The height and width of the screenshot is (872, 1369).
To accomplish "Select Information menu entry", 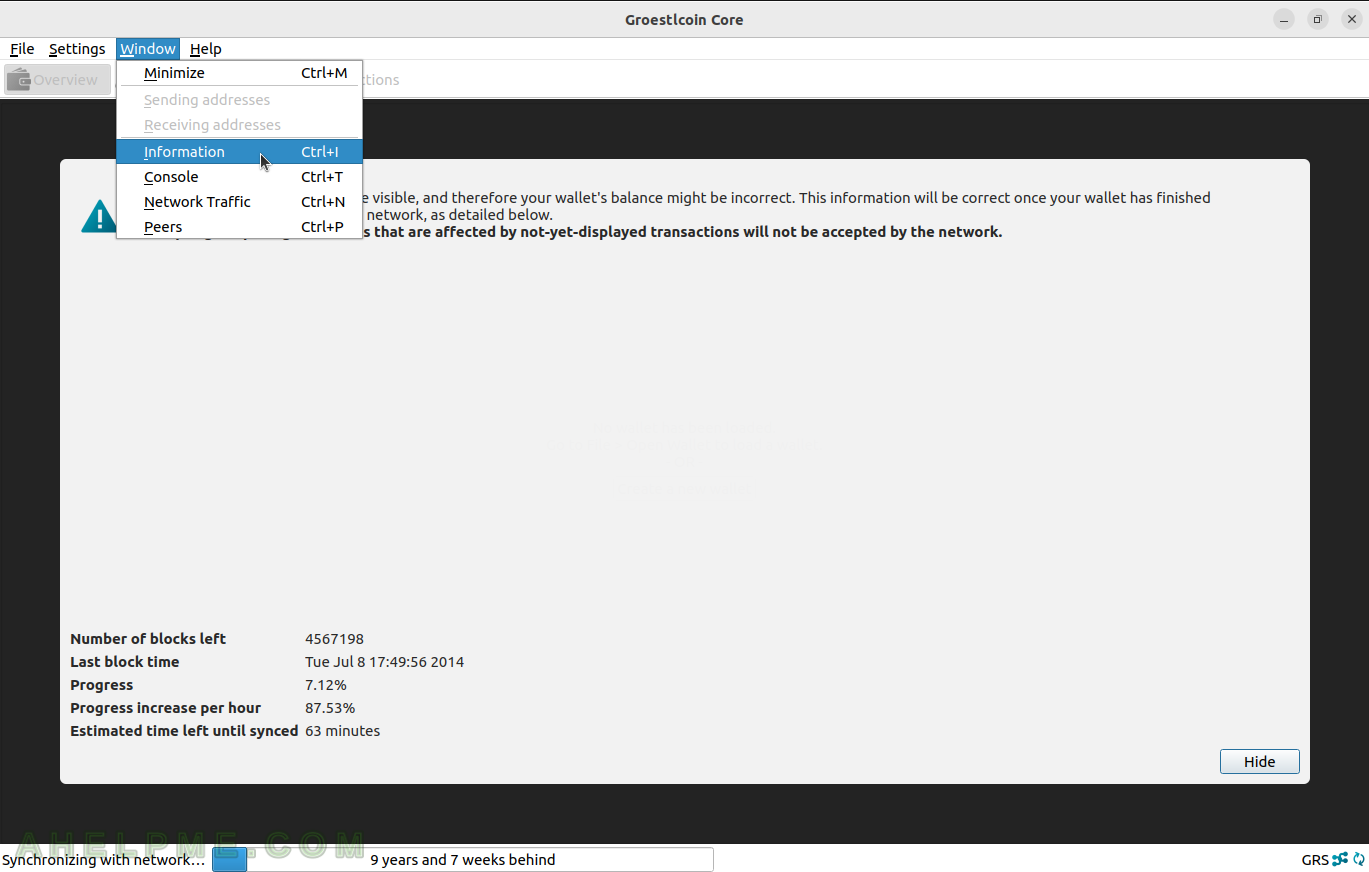I will [x=239, y=152].
